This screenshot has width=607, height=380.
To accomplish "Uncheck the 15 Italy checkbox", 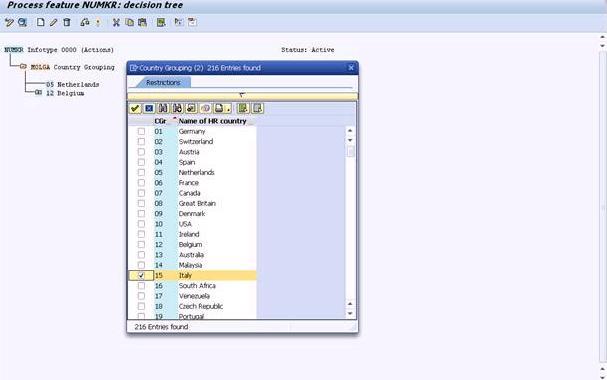I will (141, 276).
